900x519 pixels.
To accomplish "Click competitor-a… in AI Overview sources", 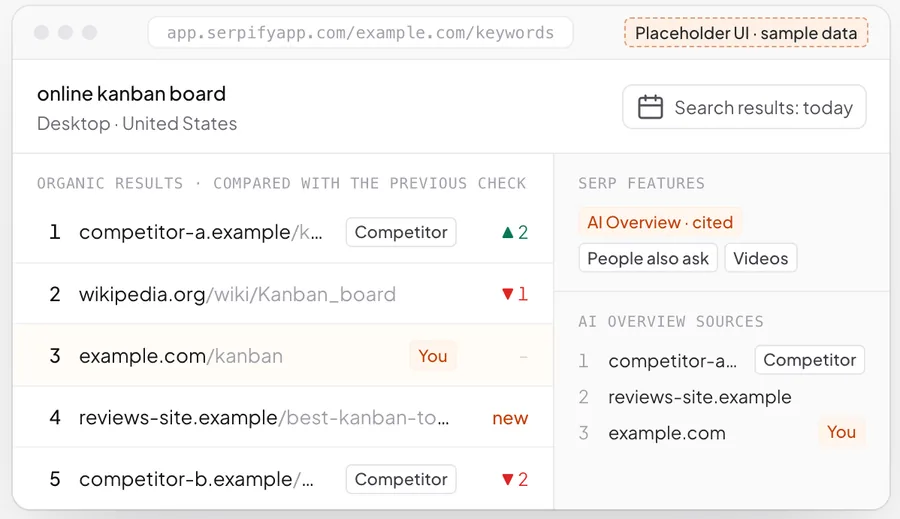I will (672, 361).
